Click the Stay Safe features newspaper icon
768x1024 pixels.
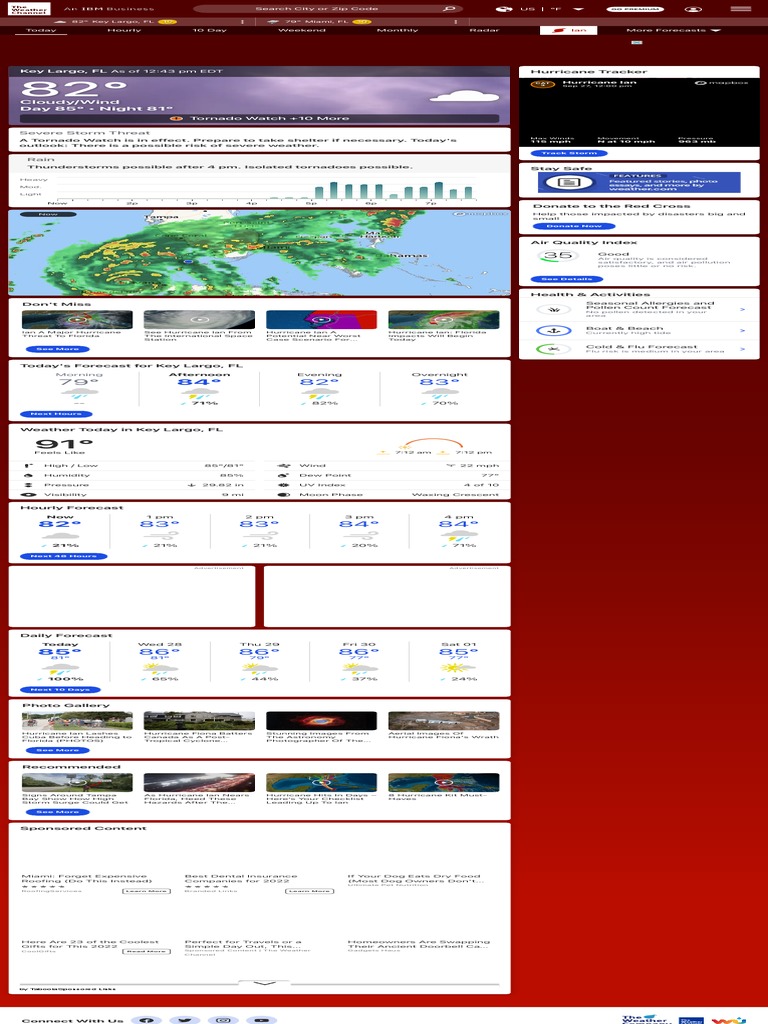point(568,182)
